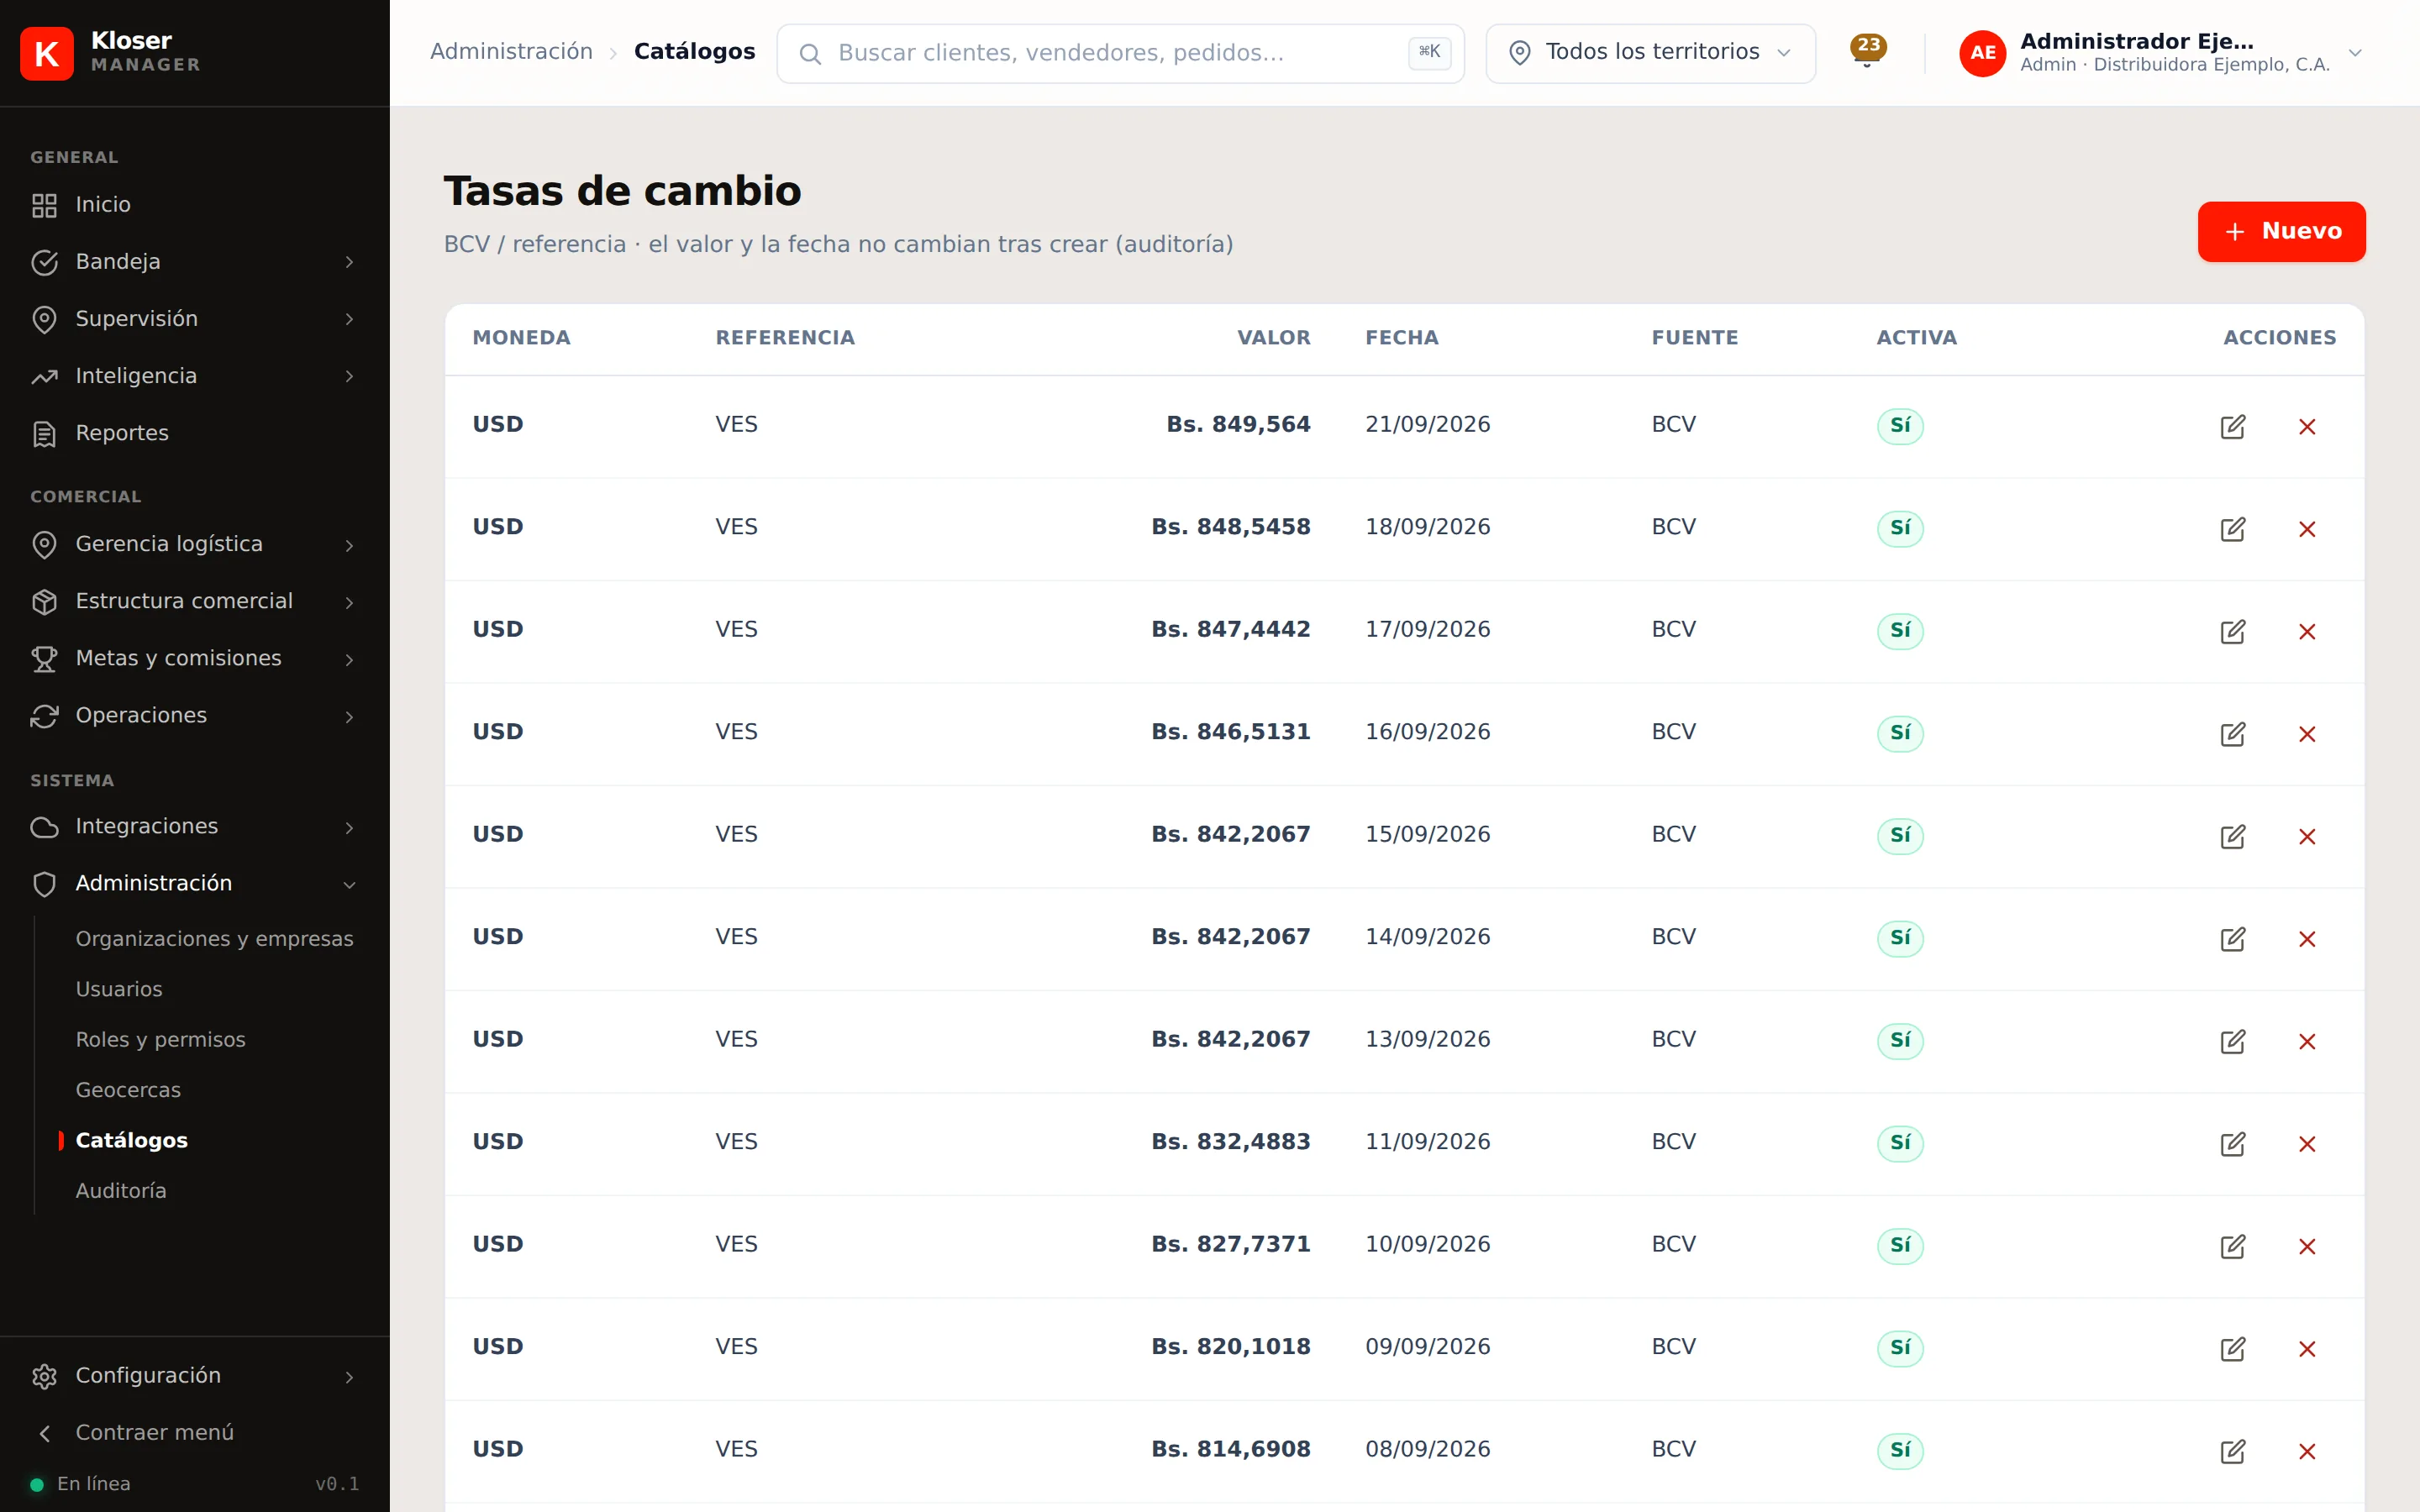Delete the rate dated 08/09/2026

2307,1452
